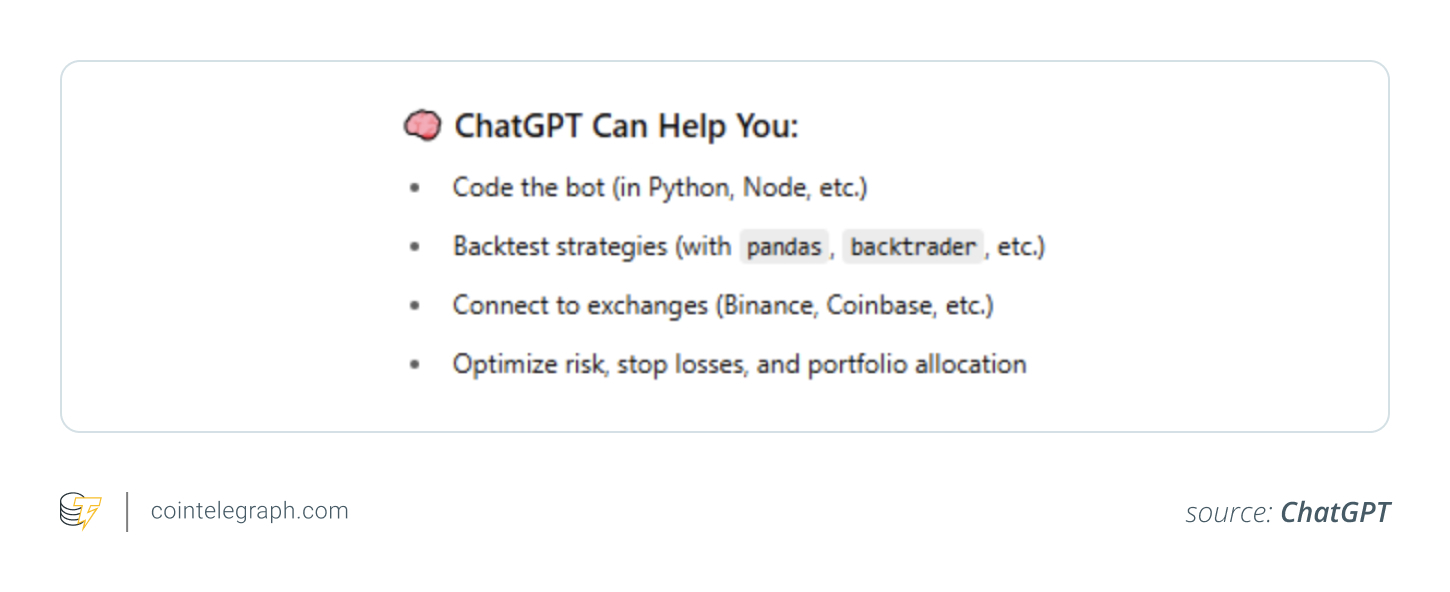Open the cointelegraph.com link
1450x592 pixels.
tap(249, 511)
